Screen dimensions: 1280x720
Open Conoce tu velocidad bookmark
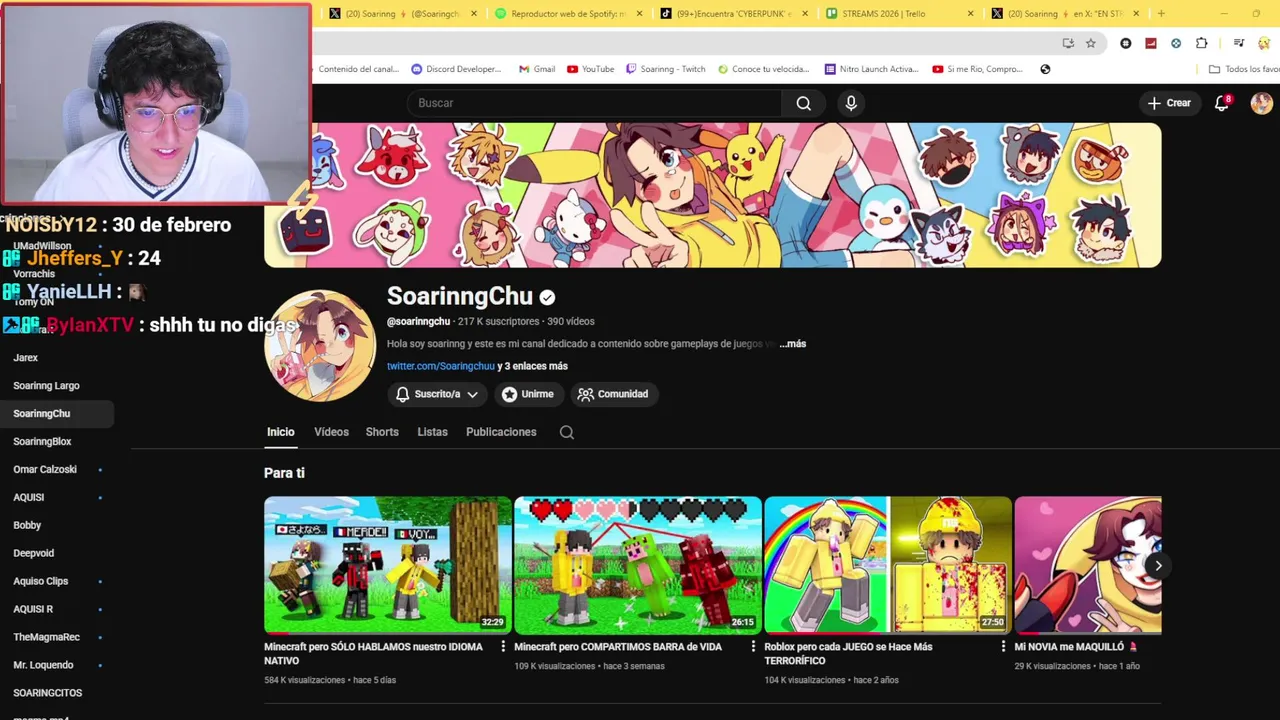pyautogui.click(x=763, y=69)
